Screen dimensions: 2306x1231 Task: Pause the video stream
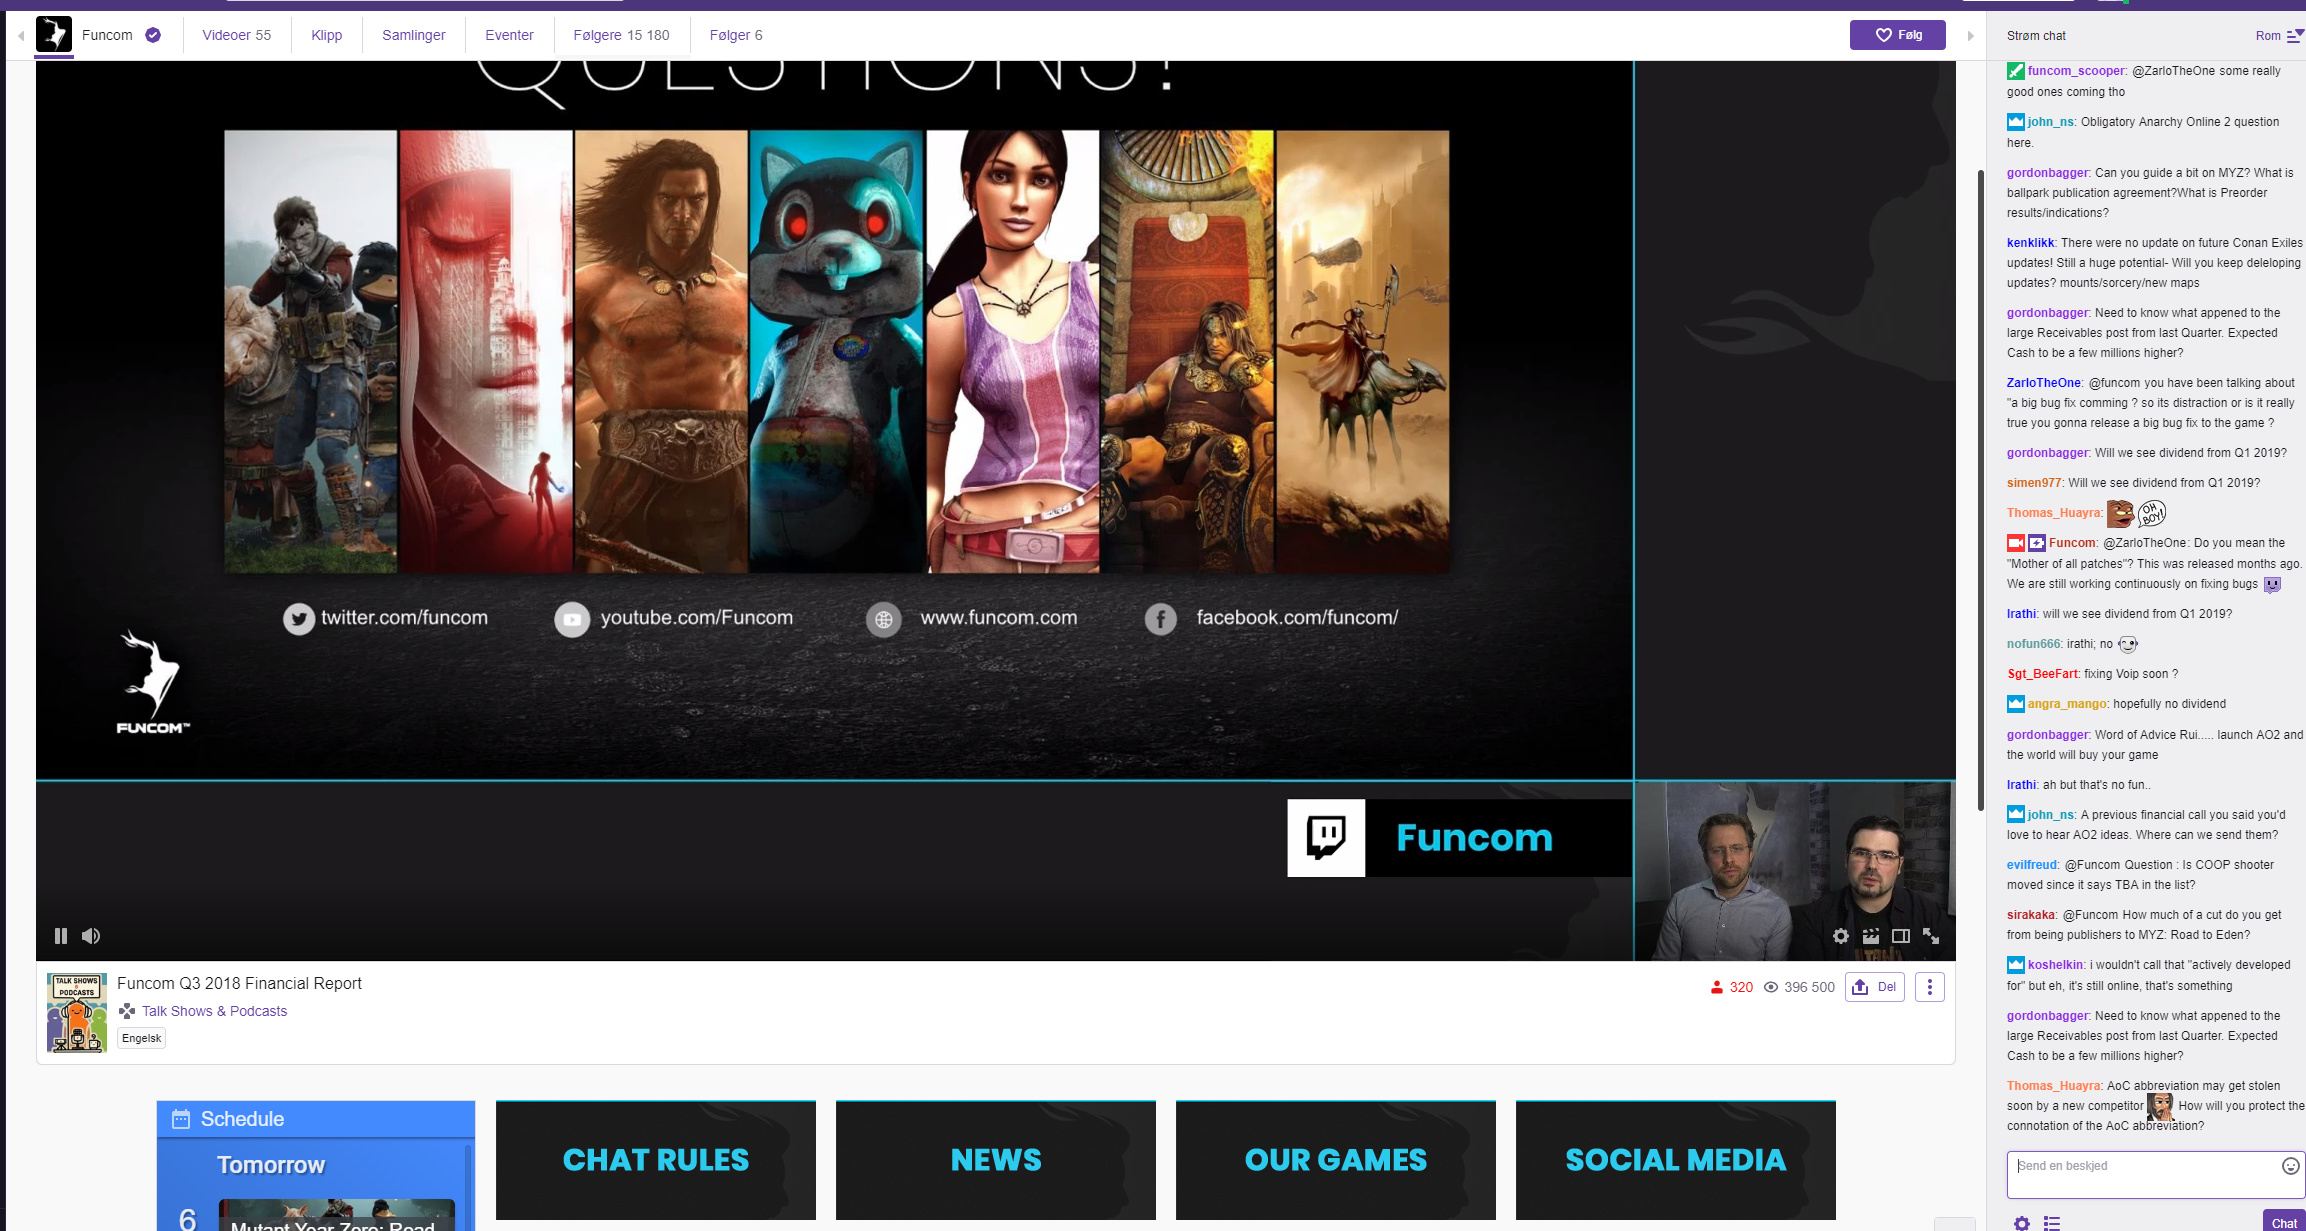click(60, 936)
